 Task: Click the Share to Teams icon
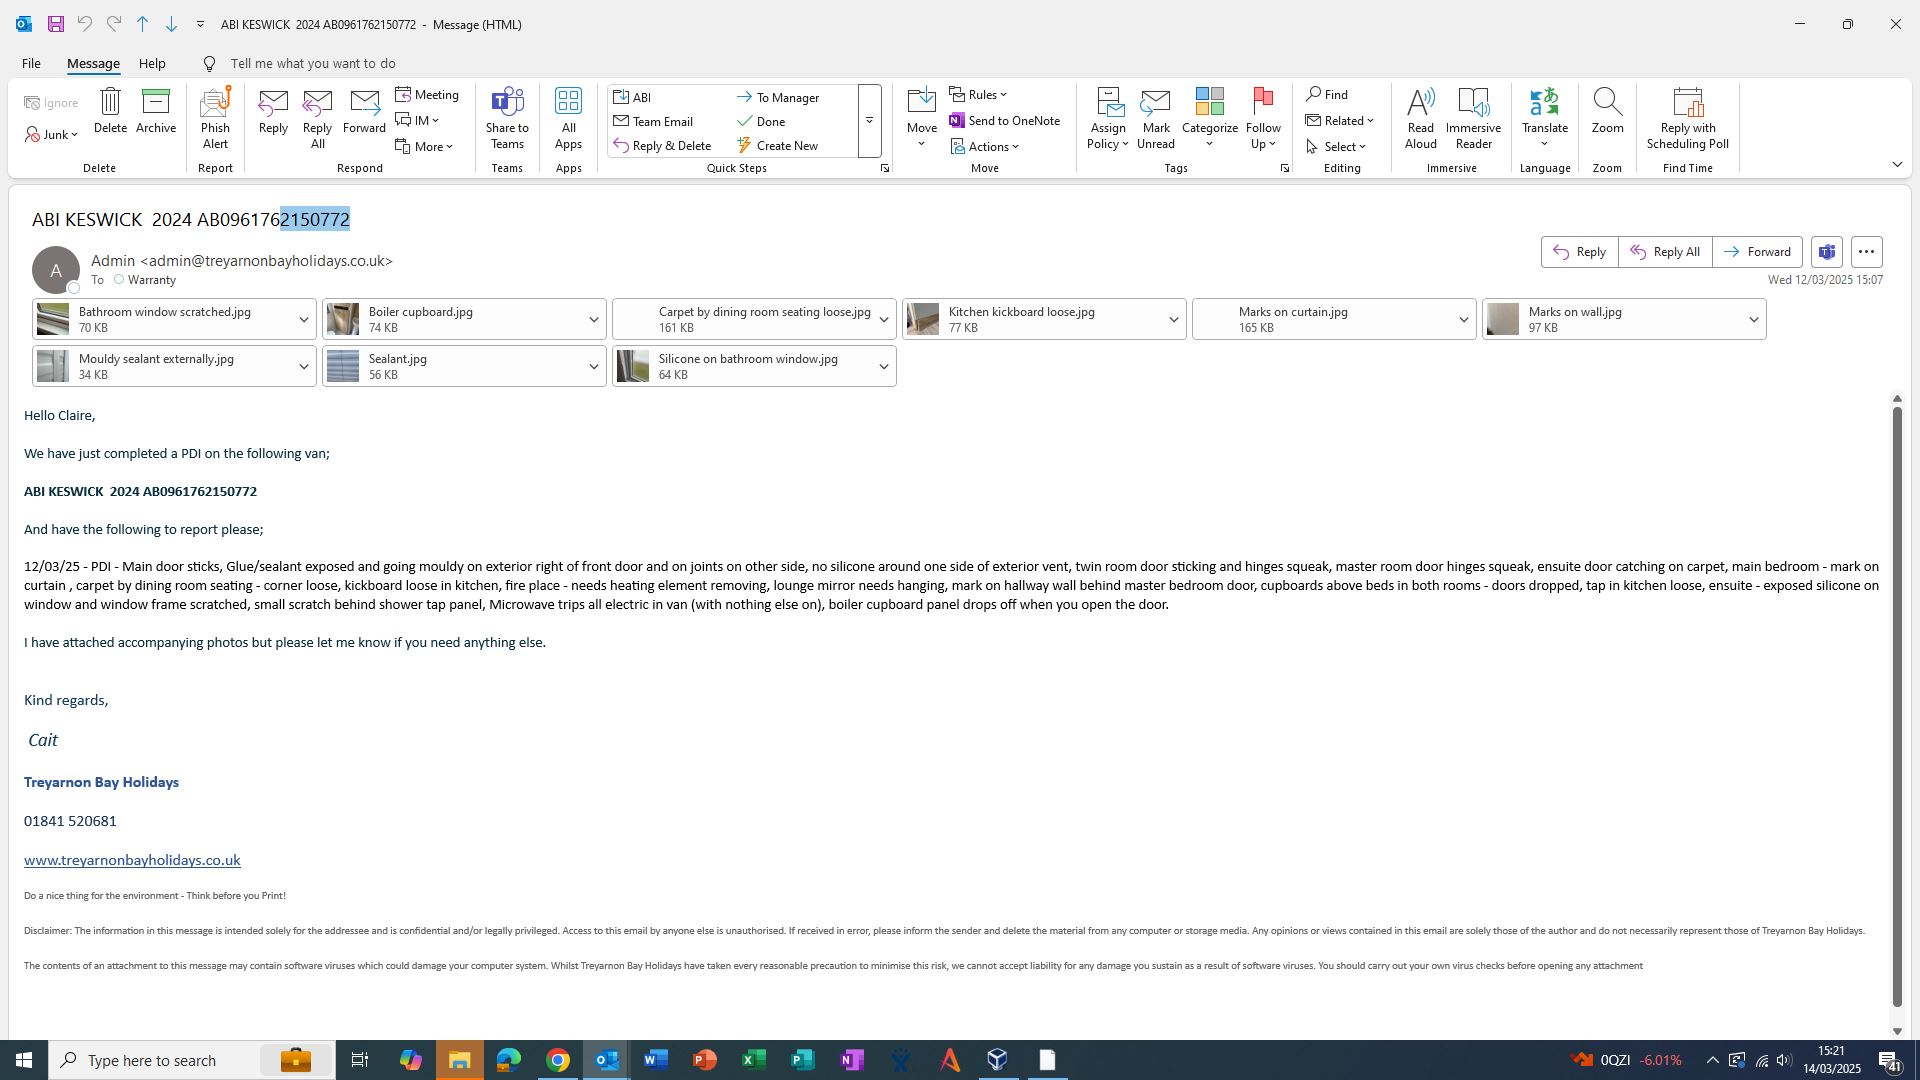507,102
